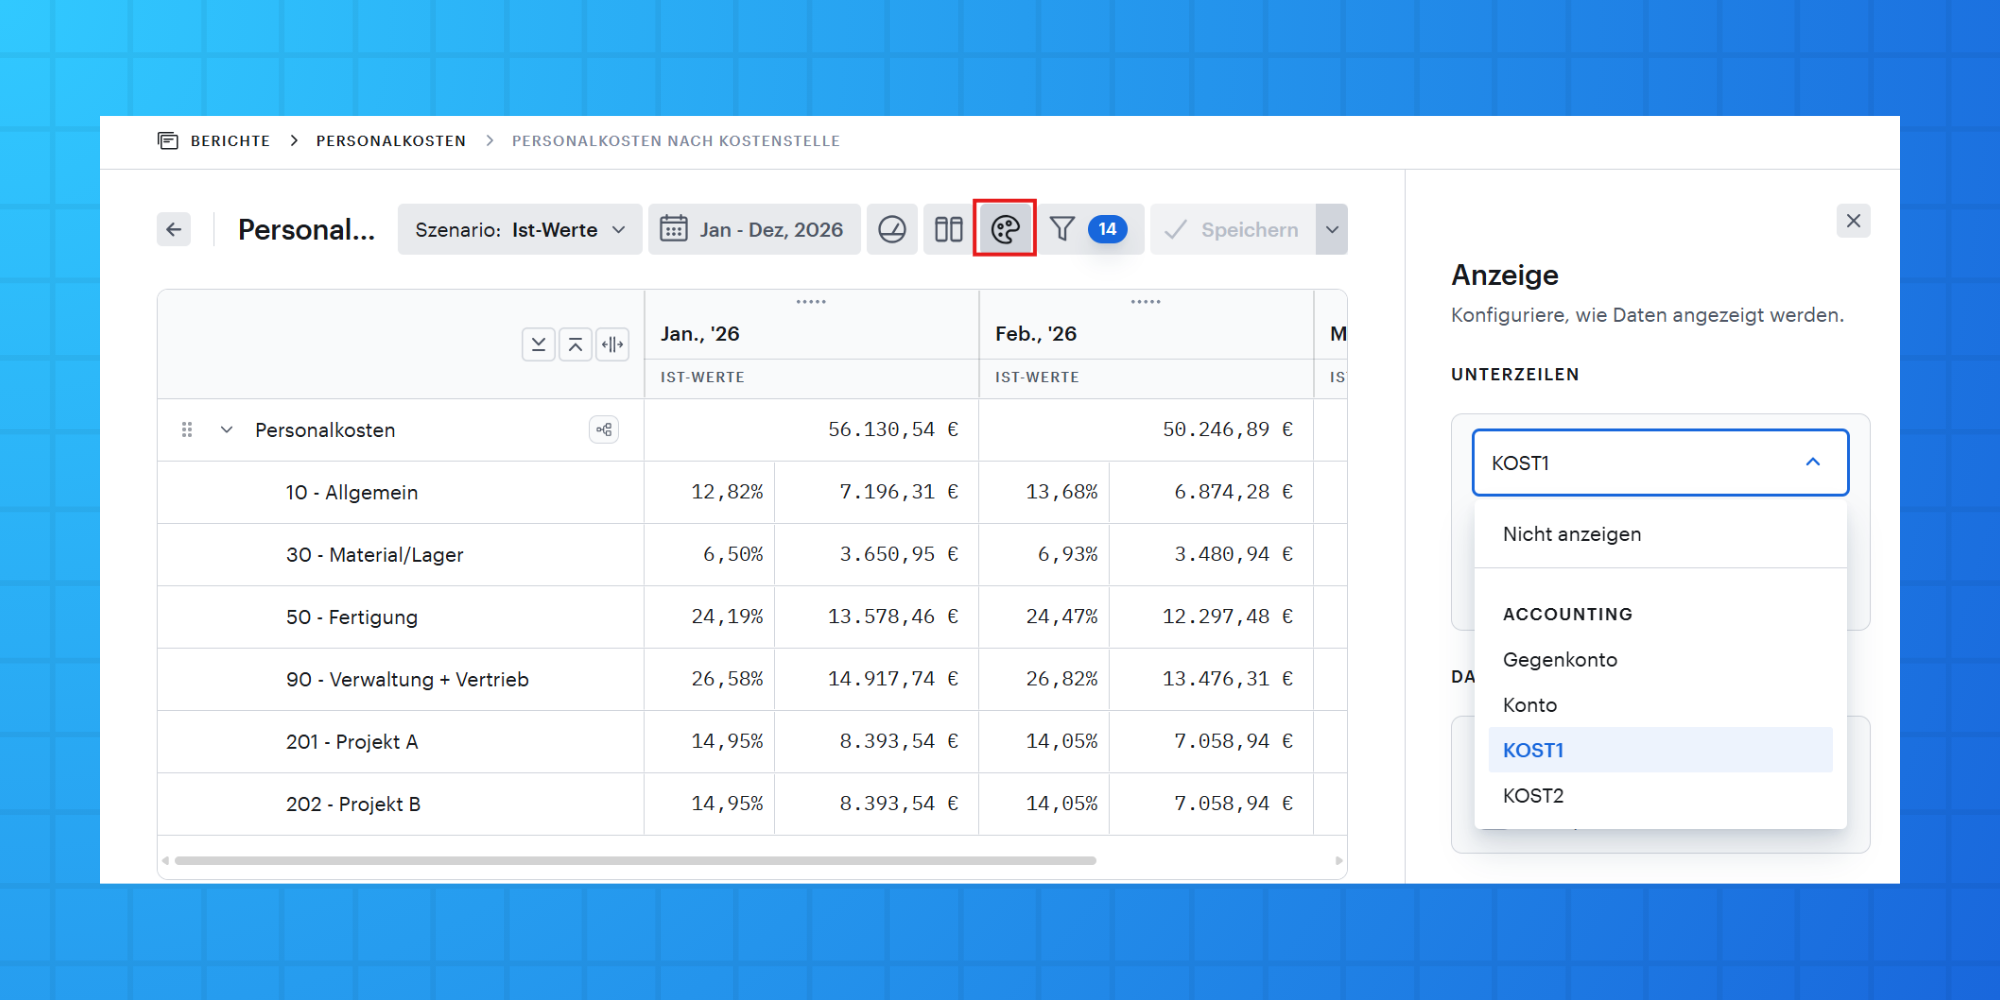Open the filter funnel icon

coord(1062,230)
